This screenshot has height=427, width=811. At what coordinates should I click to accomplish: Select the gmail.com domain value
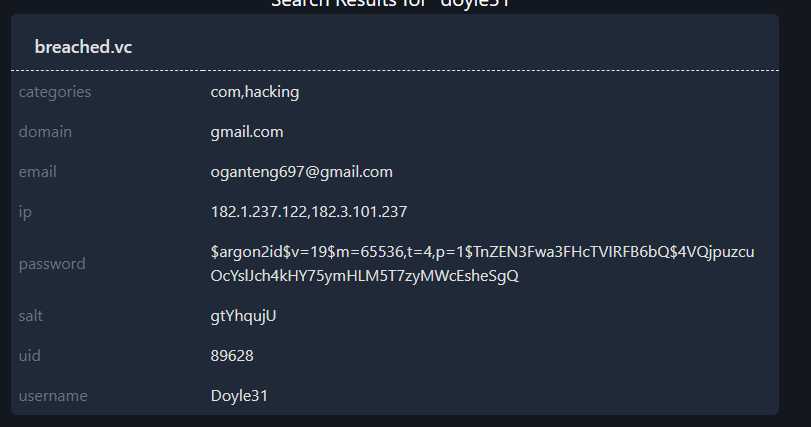247,132
